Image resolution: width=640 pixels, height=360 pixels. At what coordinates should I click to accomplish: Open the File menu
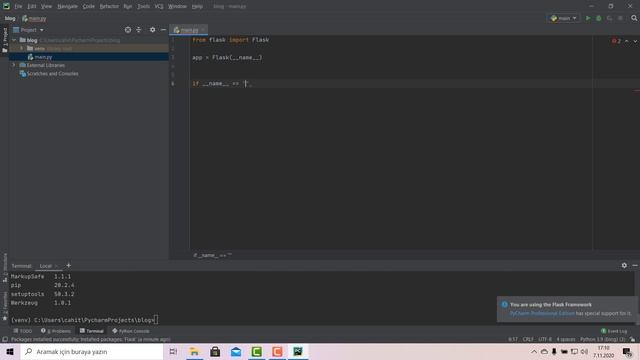18,6
